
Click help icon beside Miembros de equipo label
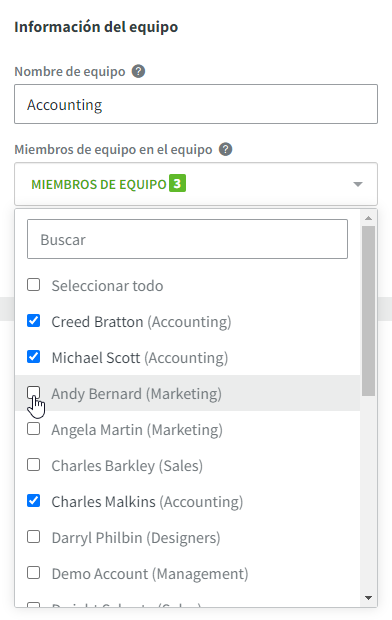(225, 149)
